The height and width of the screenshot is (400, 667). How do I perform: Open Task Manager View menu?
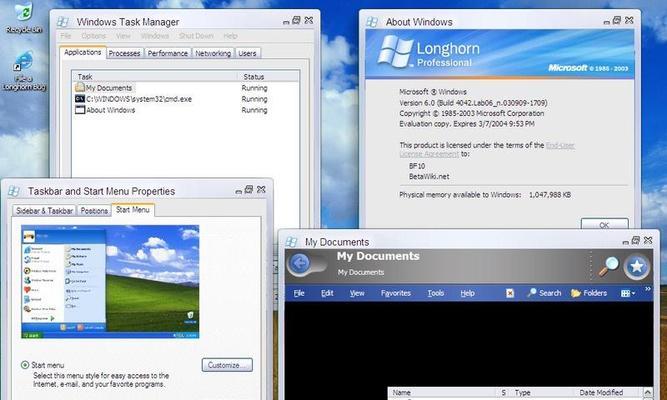123,36
